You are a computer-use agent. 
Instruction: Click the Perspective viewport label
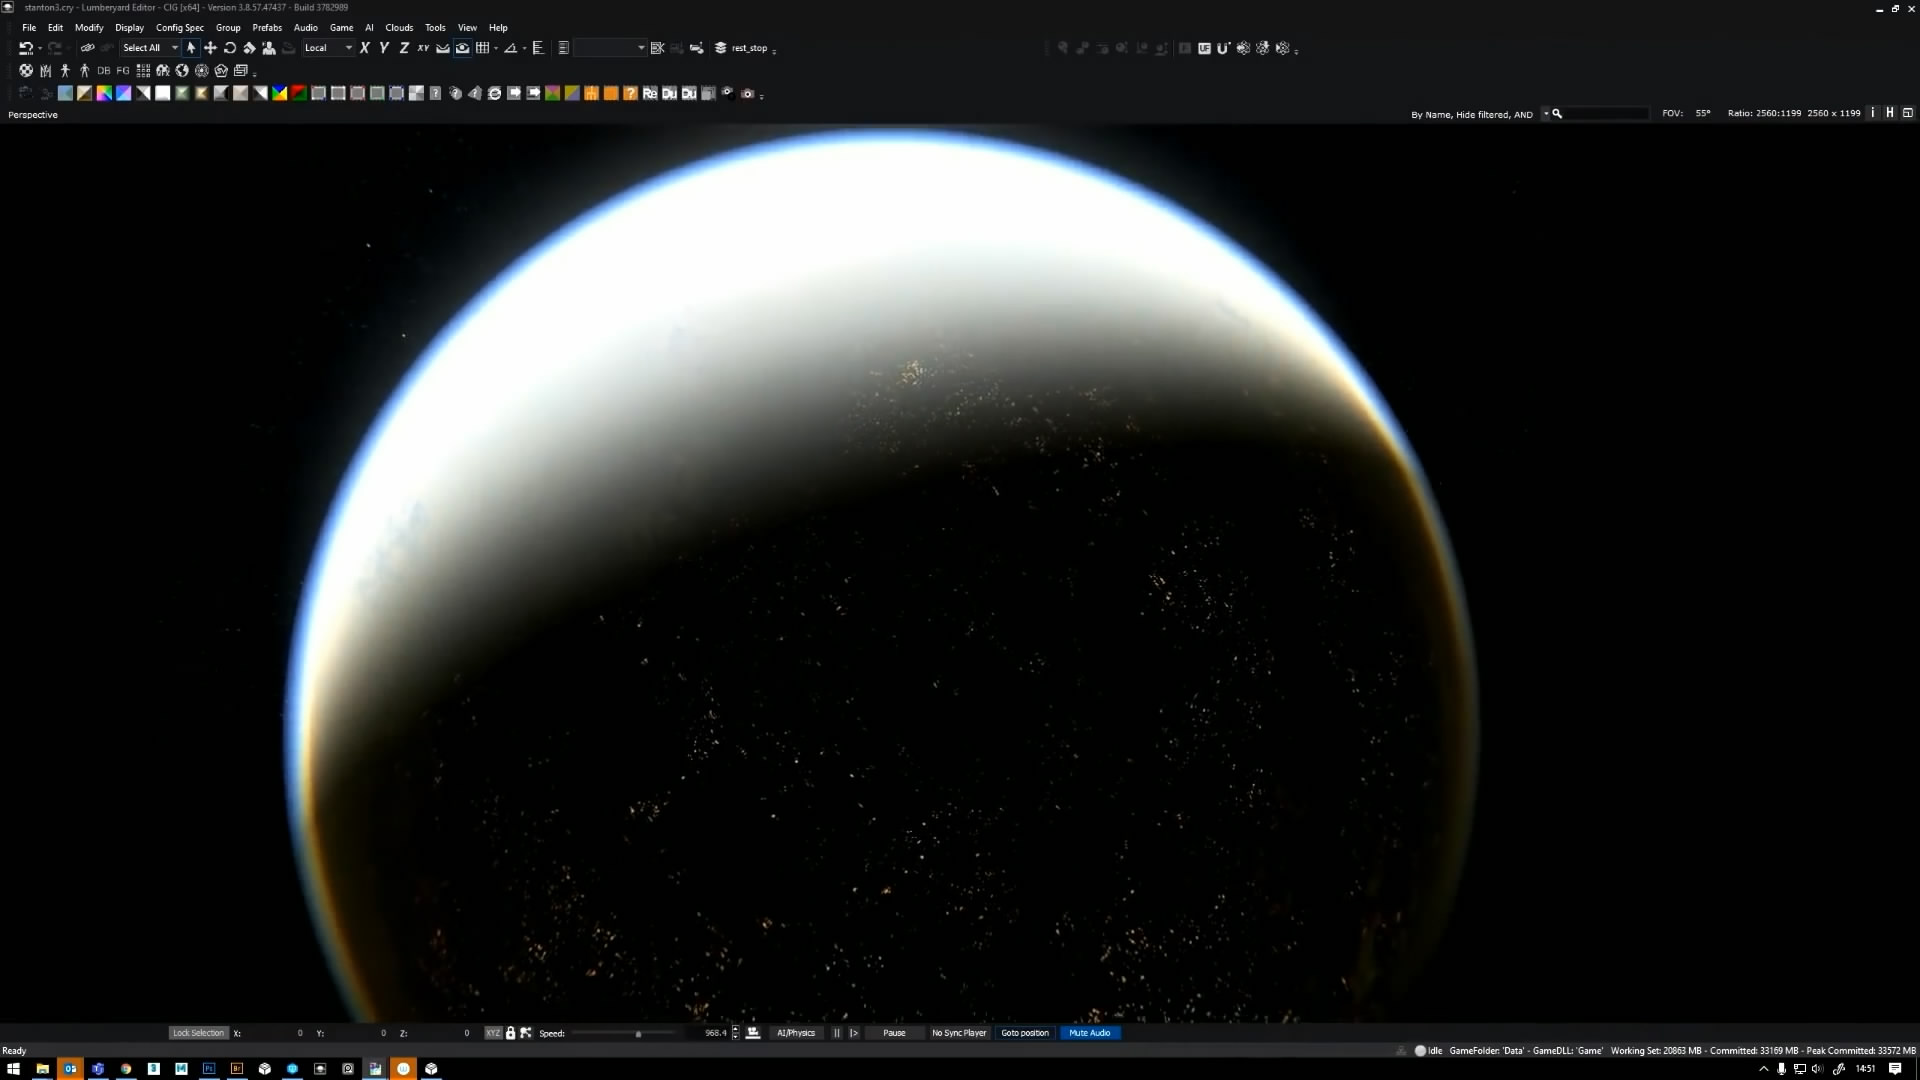(33, 115)
